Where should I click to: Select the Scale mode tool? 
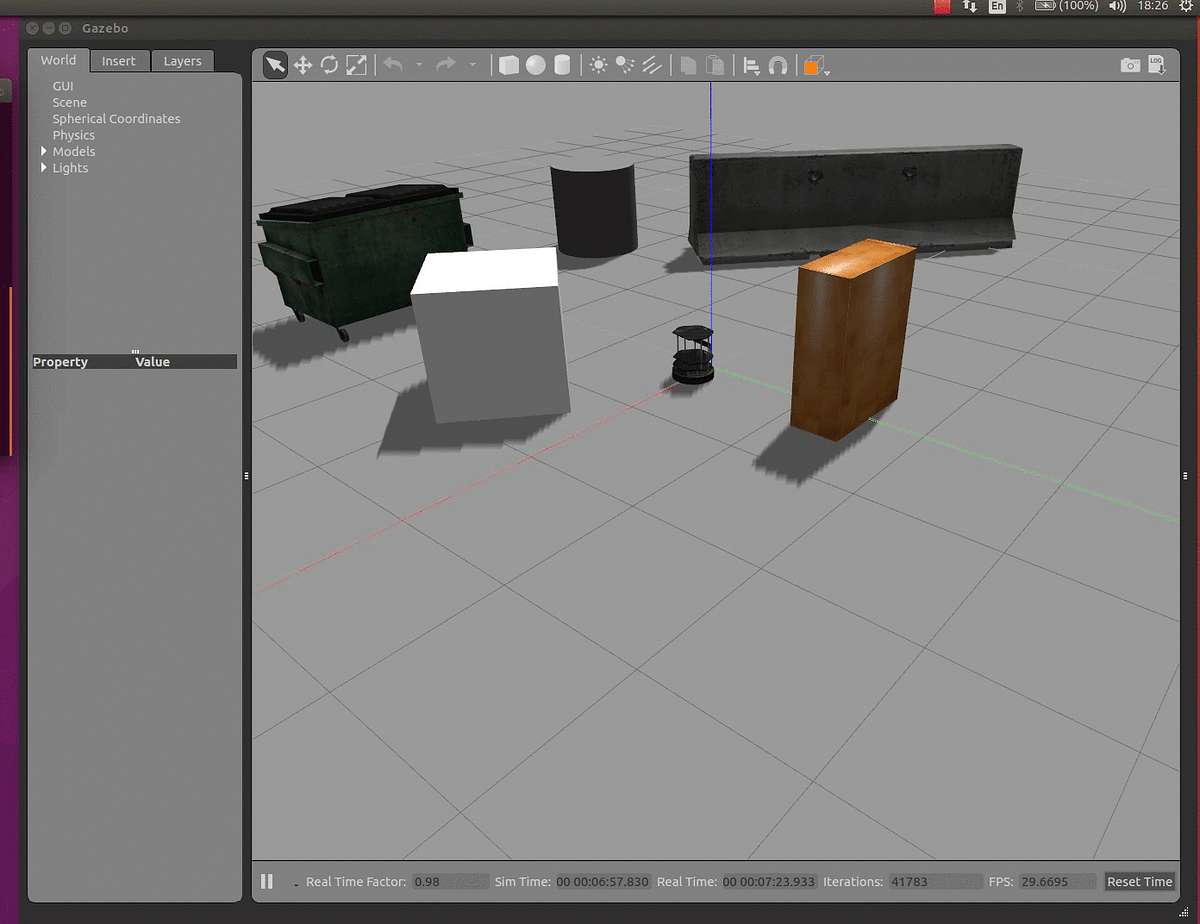[x=354, y=64]
